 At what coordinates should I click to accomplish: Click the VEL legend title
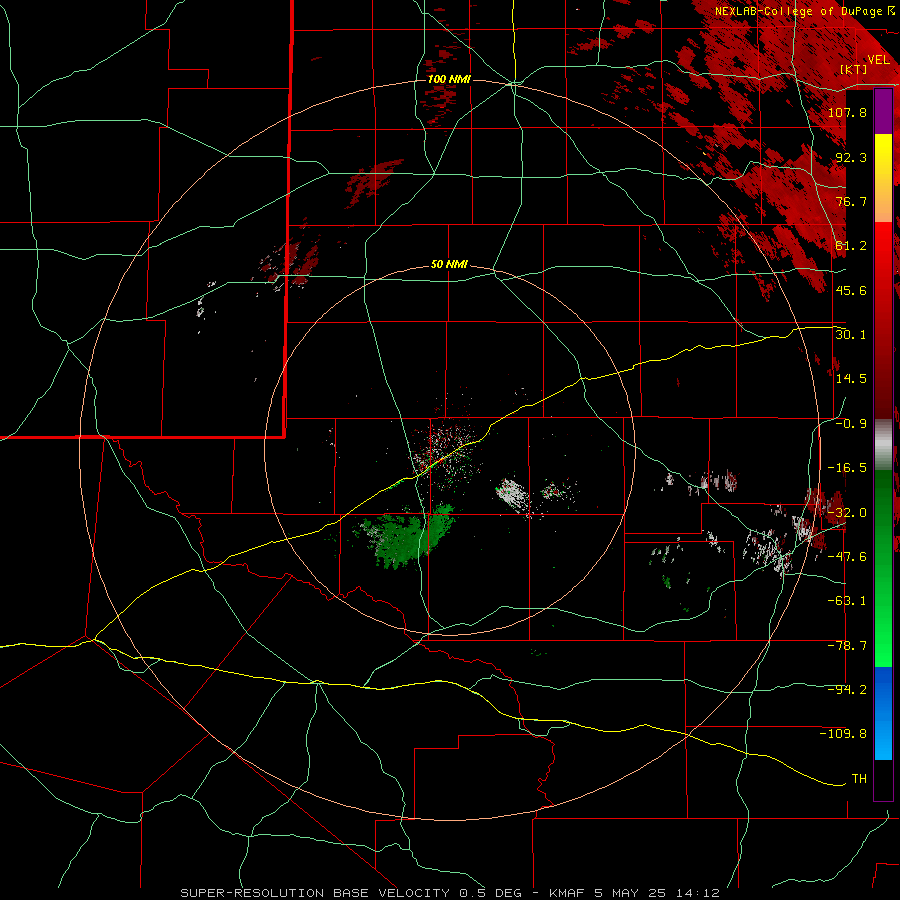pyautogui.click(x=878, y=60)
